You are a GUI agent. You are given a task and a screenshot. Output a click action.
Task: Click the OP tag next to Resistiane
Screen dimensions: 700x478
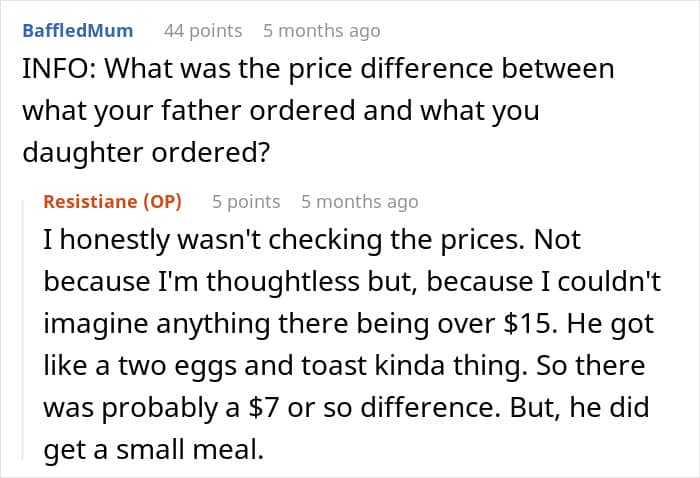point(162,202)
